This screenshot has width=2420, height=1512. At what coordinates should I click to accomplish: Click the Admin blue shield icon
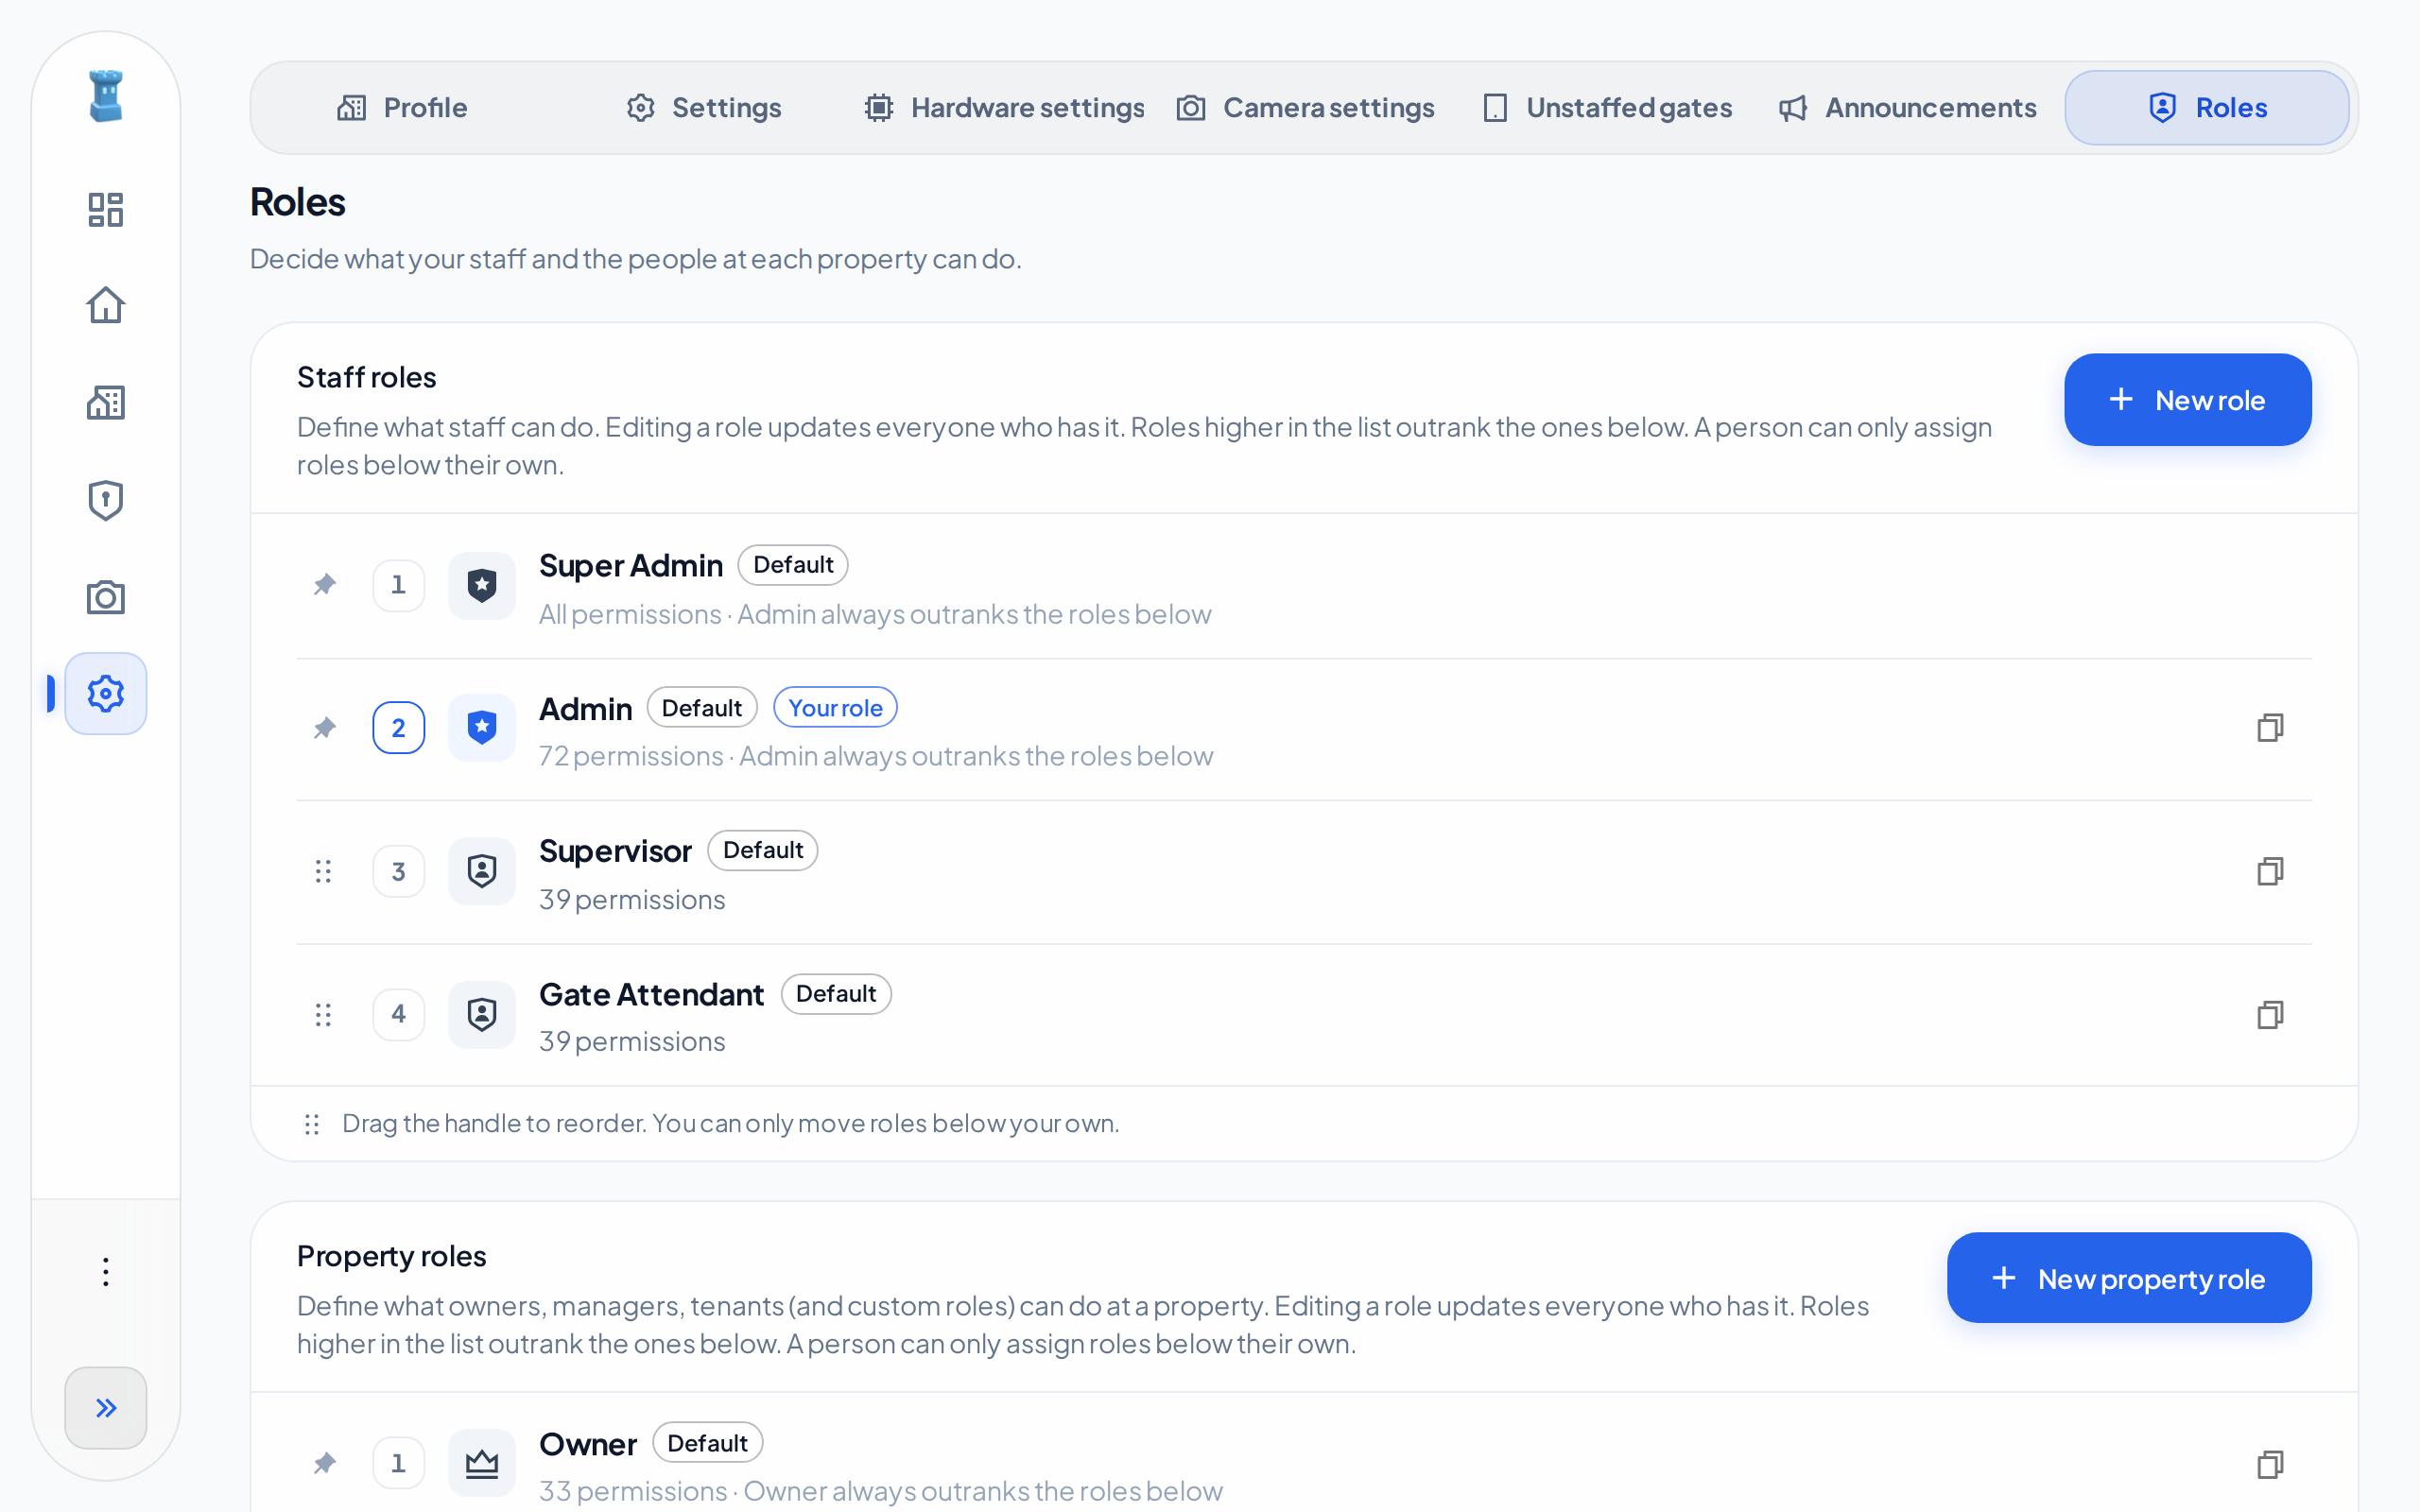[482, 727]
